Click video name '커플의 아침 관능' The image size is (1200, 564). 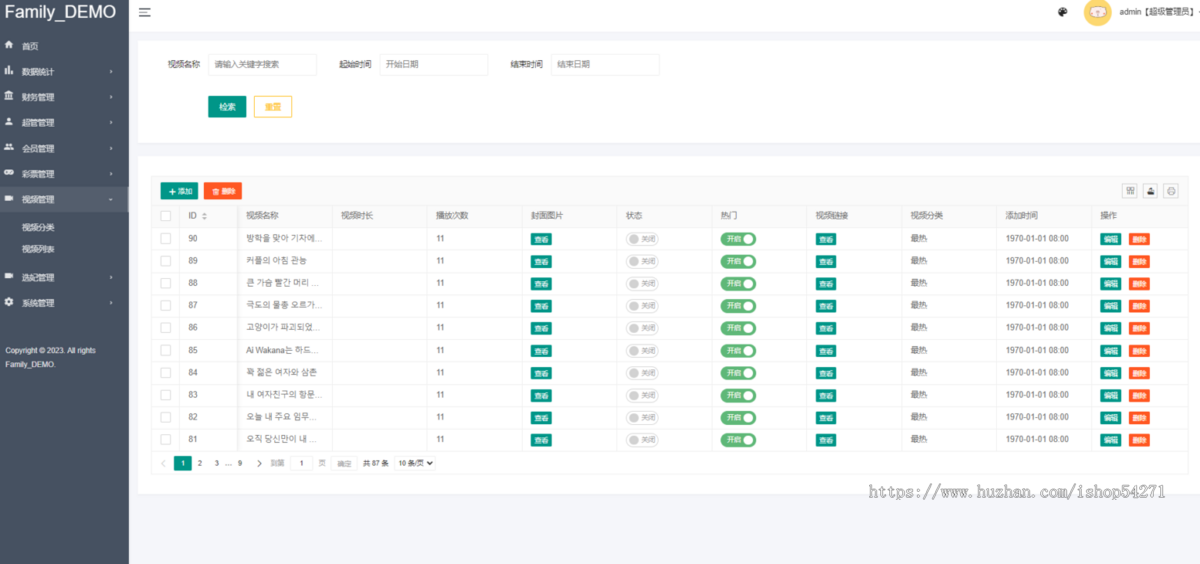276,261
